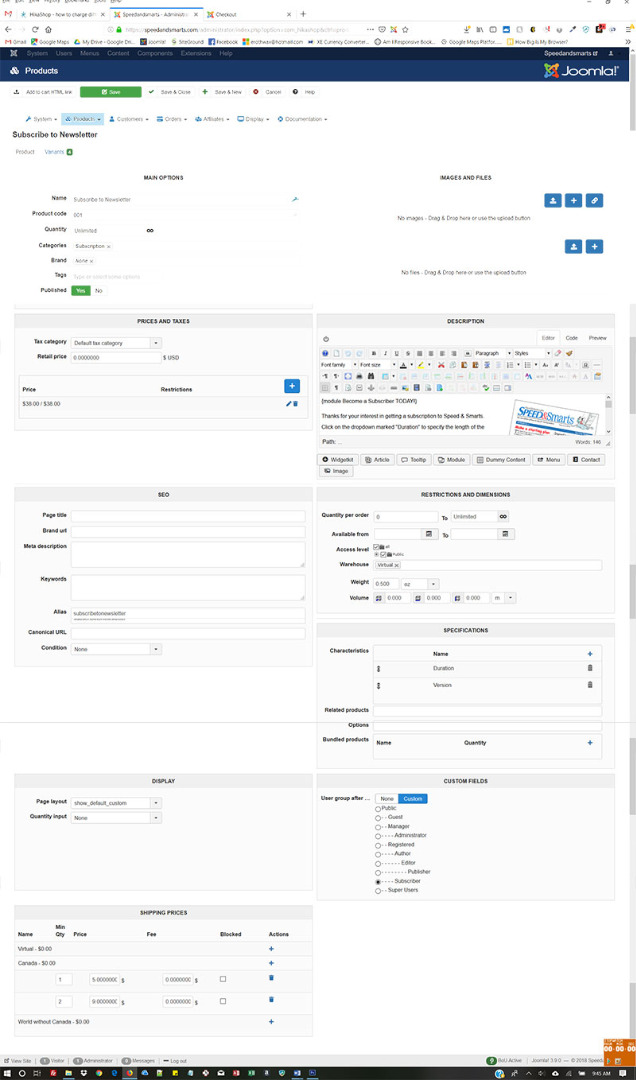
Task: Add a characteristic with the plus icon
Action: pos(589,654)
